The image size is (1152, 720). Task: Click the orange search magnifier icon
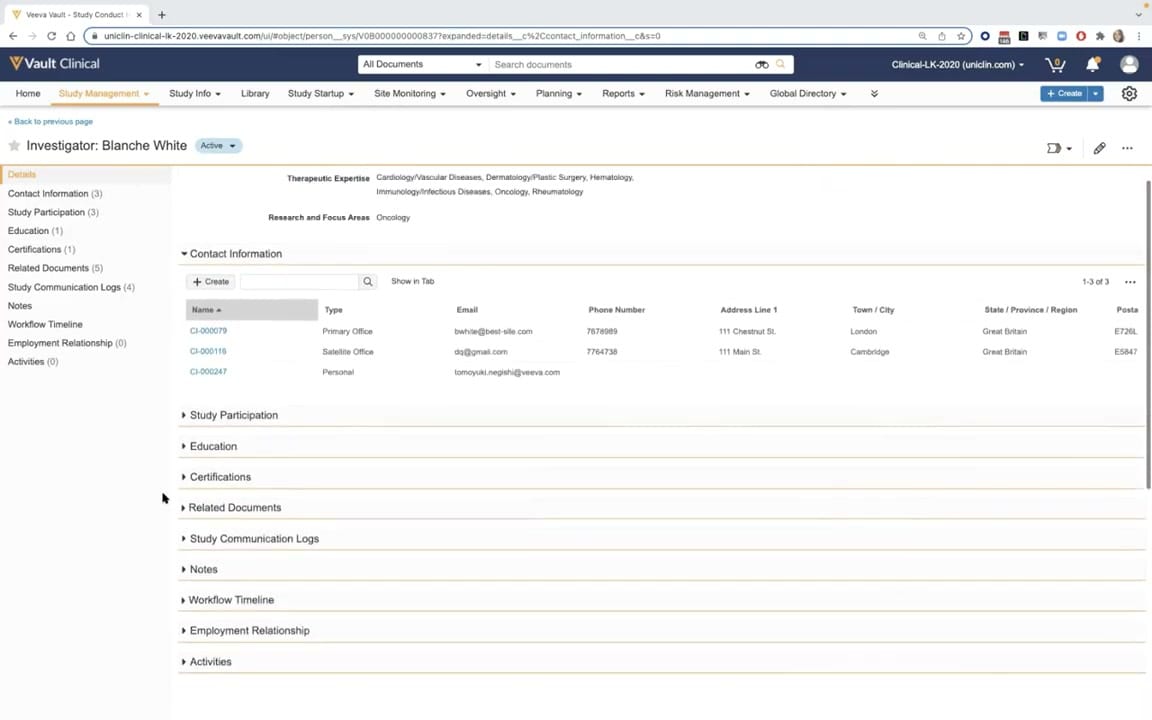780,64
